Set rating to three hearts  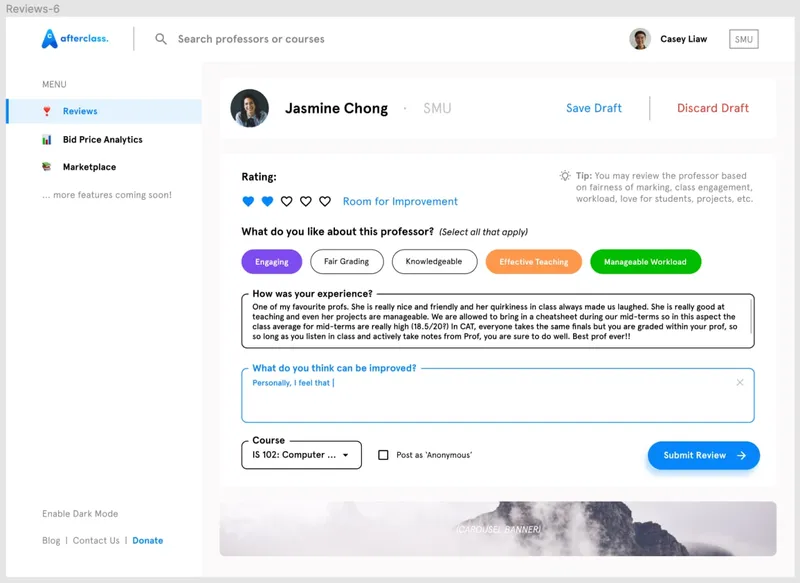click(x=287, y=201)
